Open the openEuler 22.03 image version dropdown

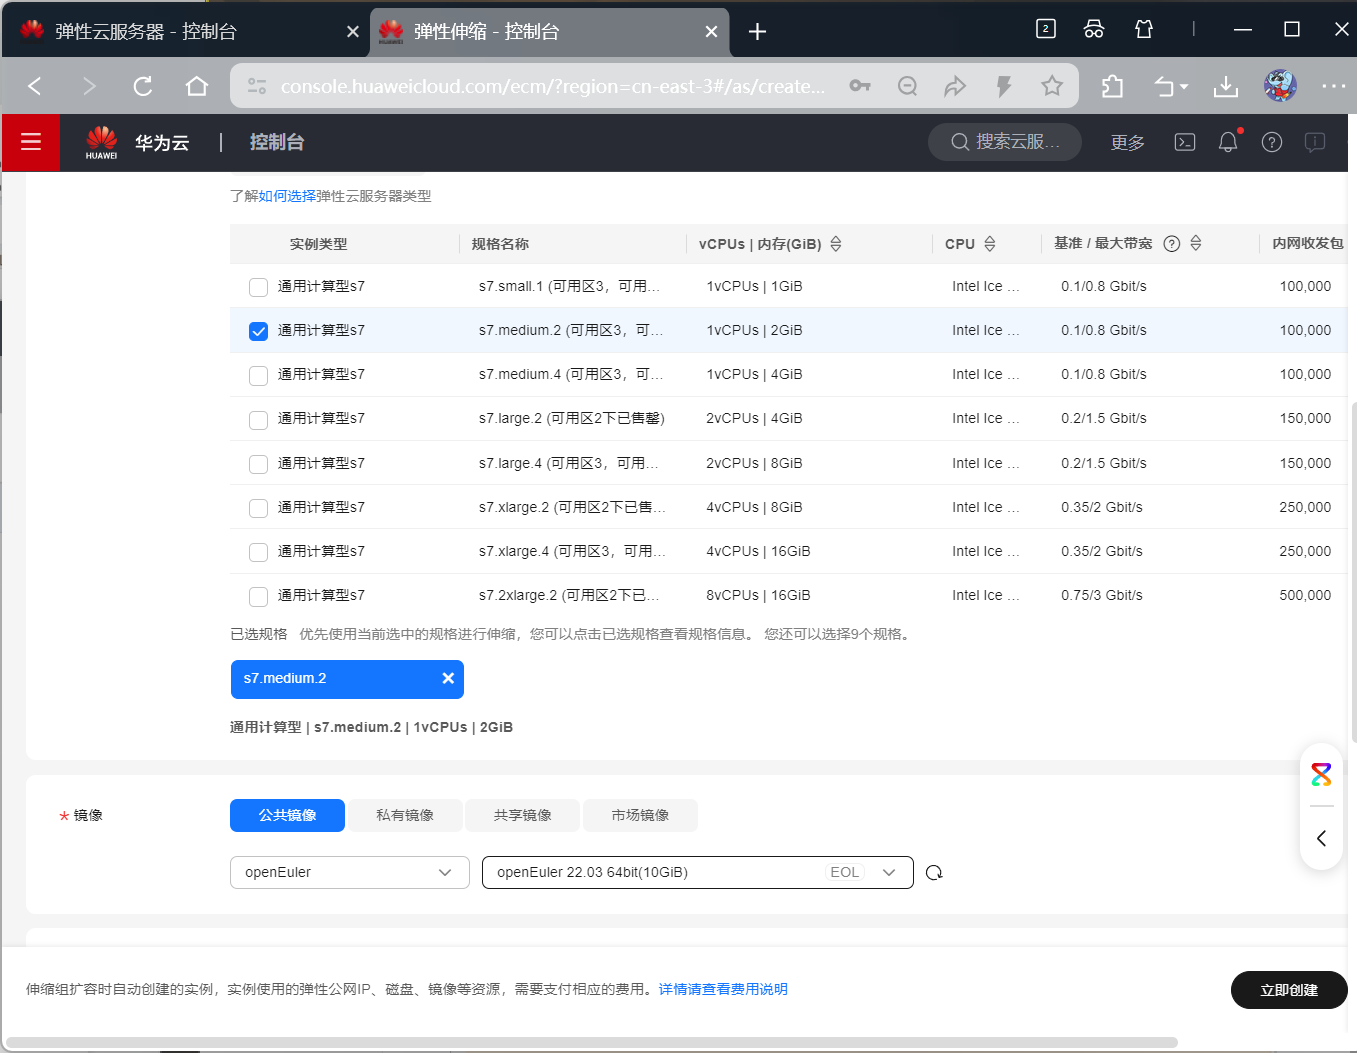click(697, 872)
